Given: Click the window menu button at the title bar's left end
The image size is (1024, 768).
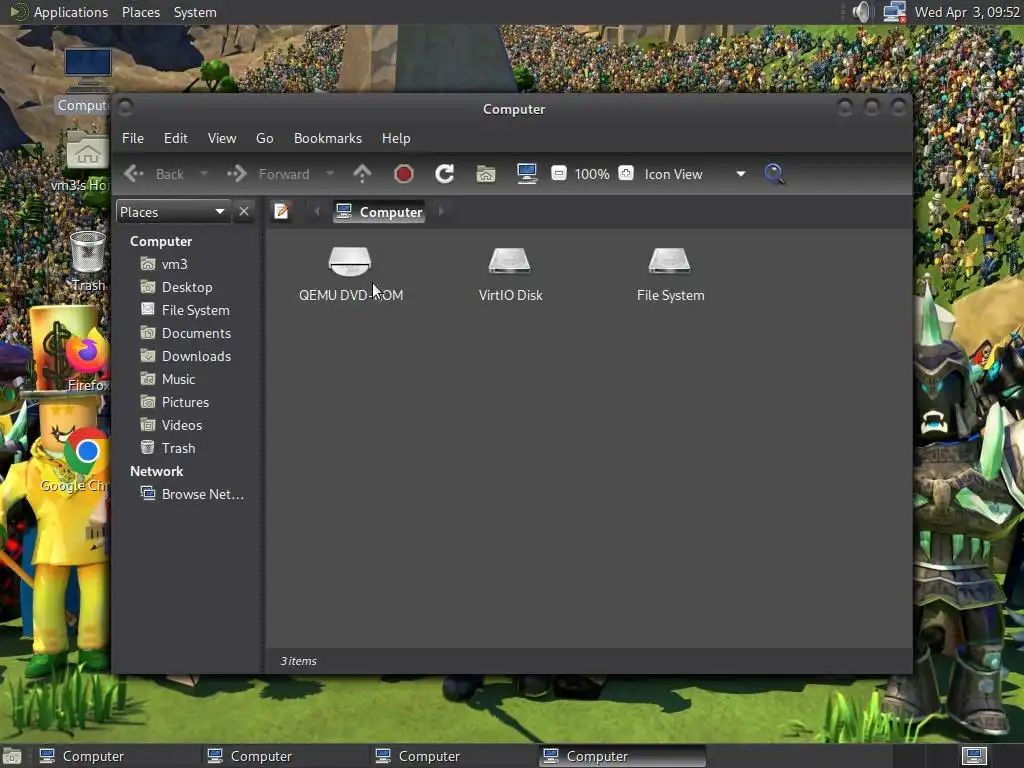Looking at the screenshot, I should 125,106.
